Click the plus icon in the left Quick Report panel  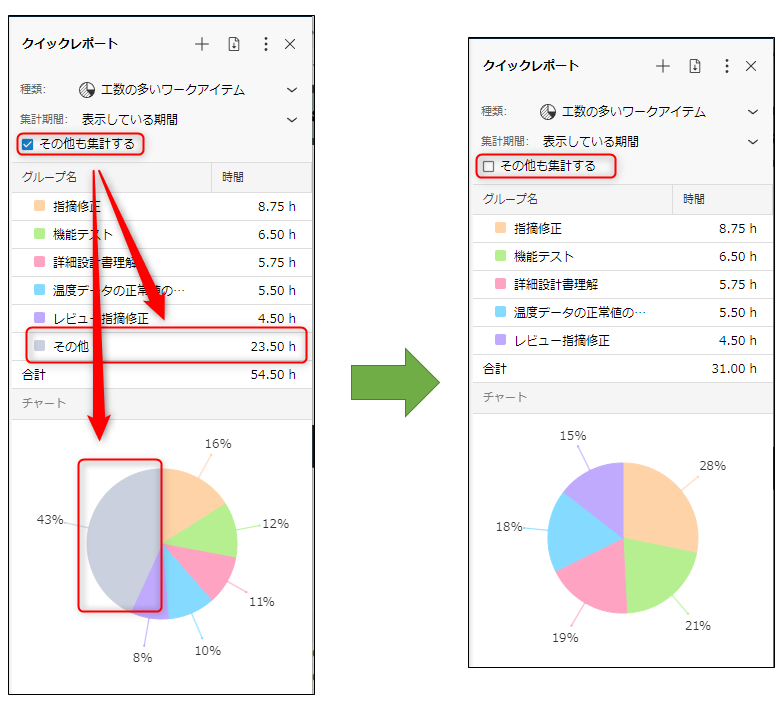click(202, 44)
